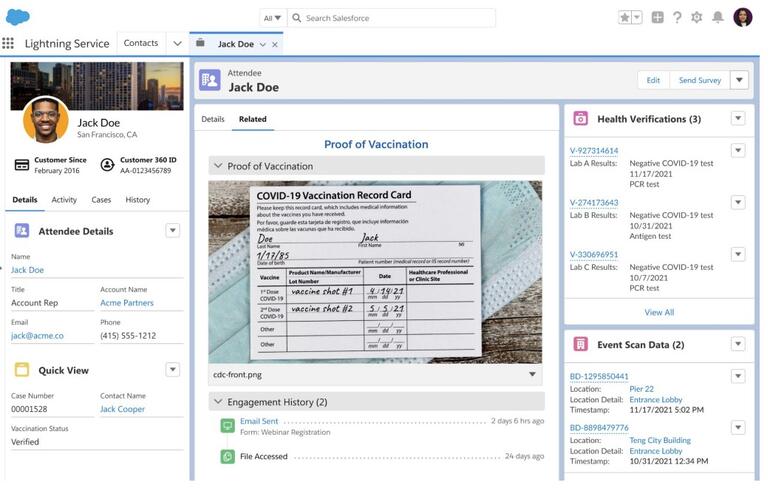
Task: Open the App Launcher grid icon
Action: 8,43
